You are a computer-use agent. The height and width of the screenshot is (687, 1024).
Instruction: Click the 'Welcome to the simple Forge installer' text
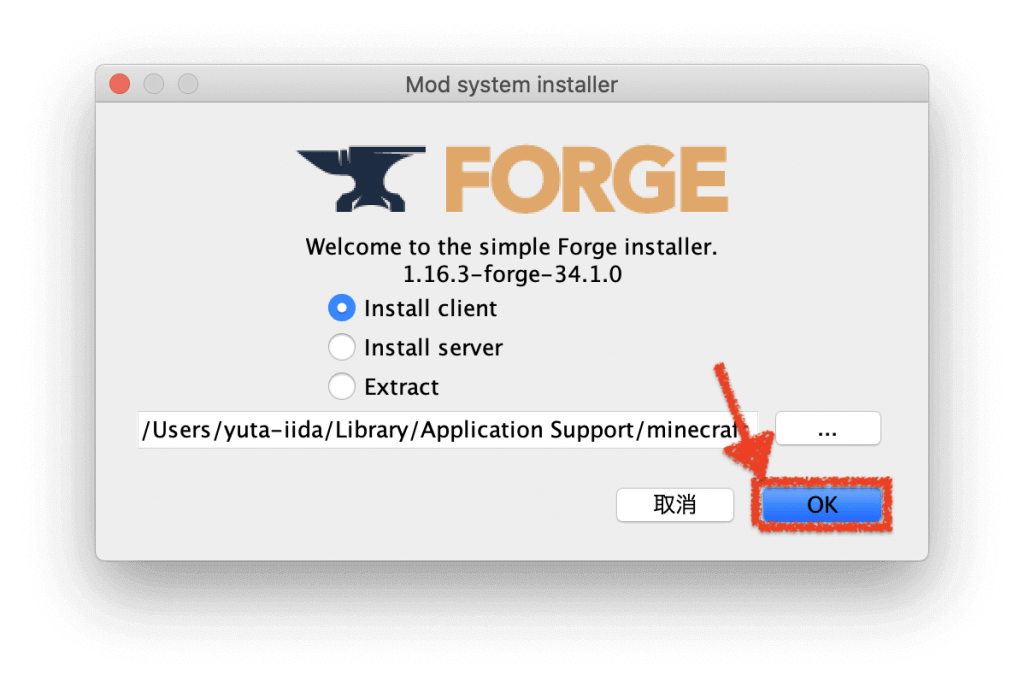(511, 247)
